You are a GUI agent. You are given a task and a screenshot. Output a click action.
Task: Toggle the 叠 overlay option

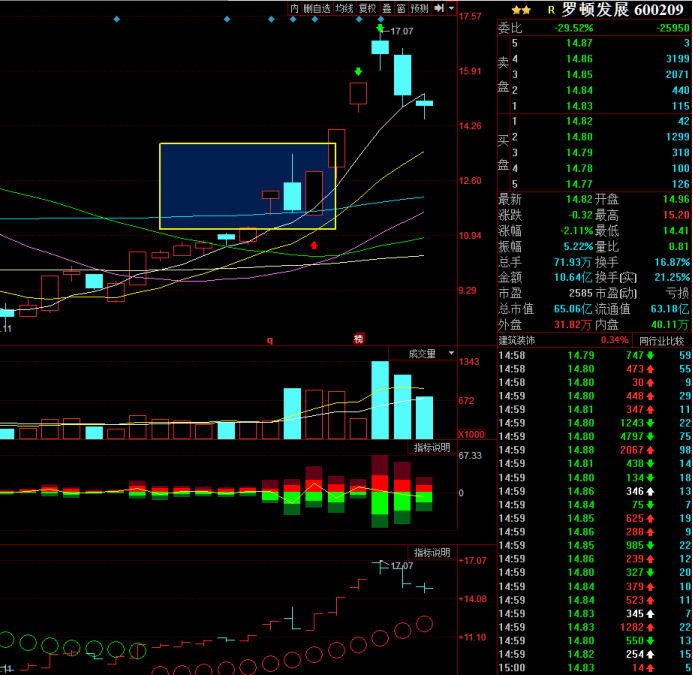click(x=386, y=8)
